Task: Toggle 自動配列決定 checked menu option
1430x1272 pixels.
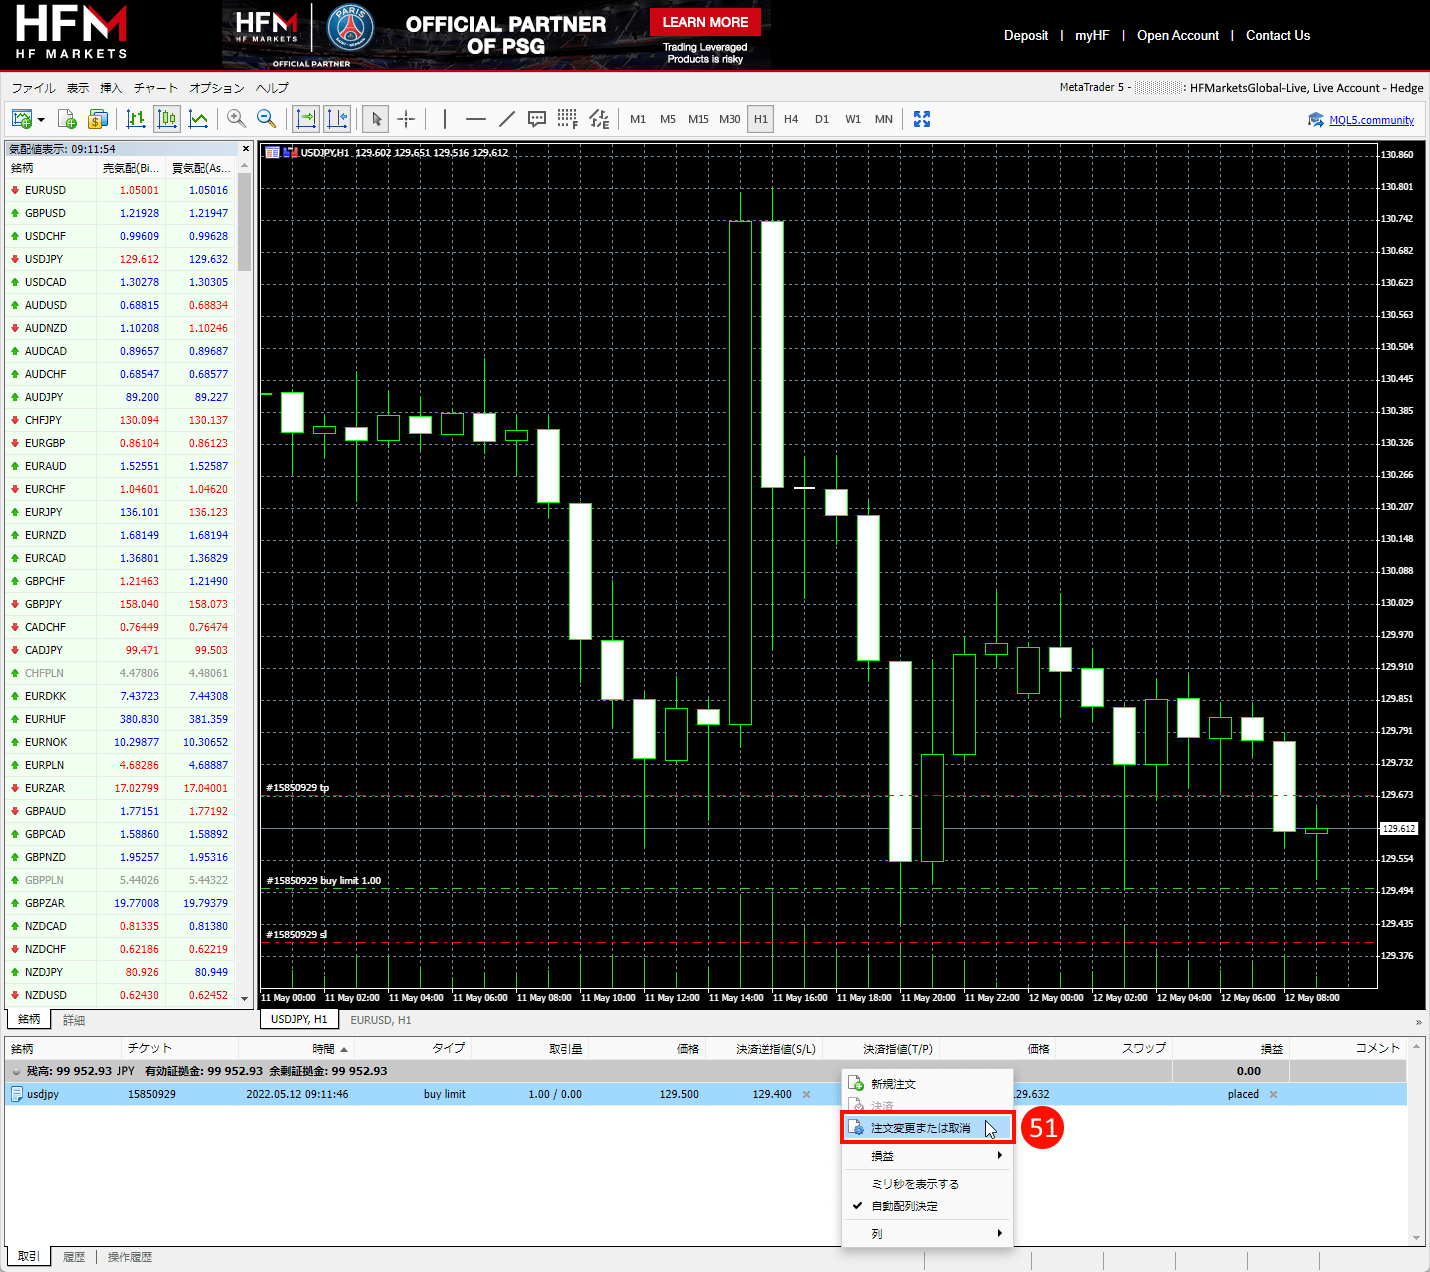Action: click(904, 1206)
